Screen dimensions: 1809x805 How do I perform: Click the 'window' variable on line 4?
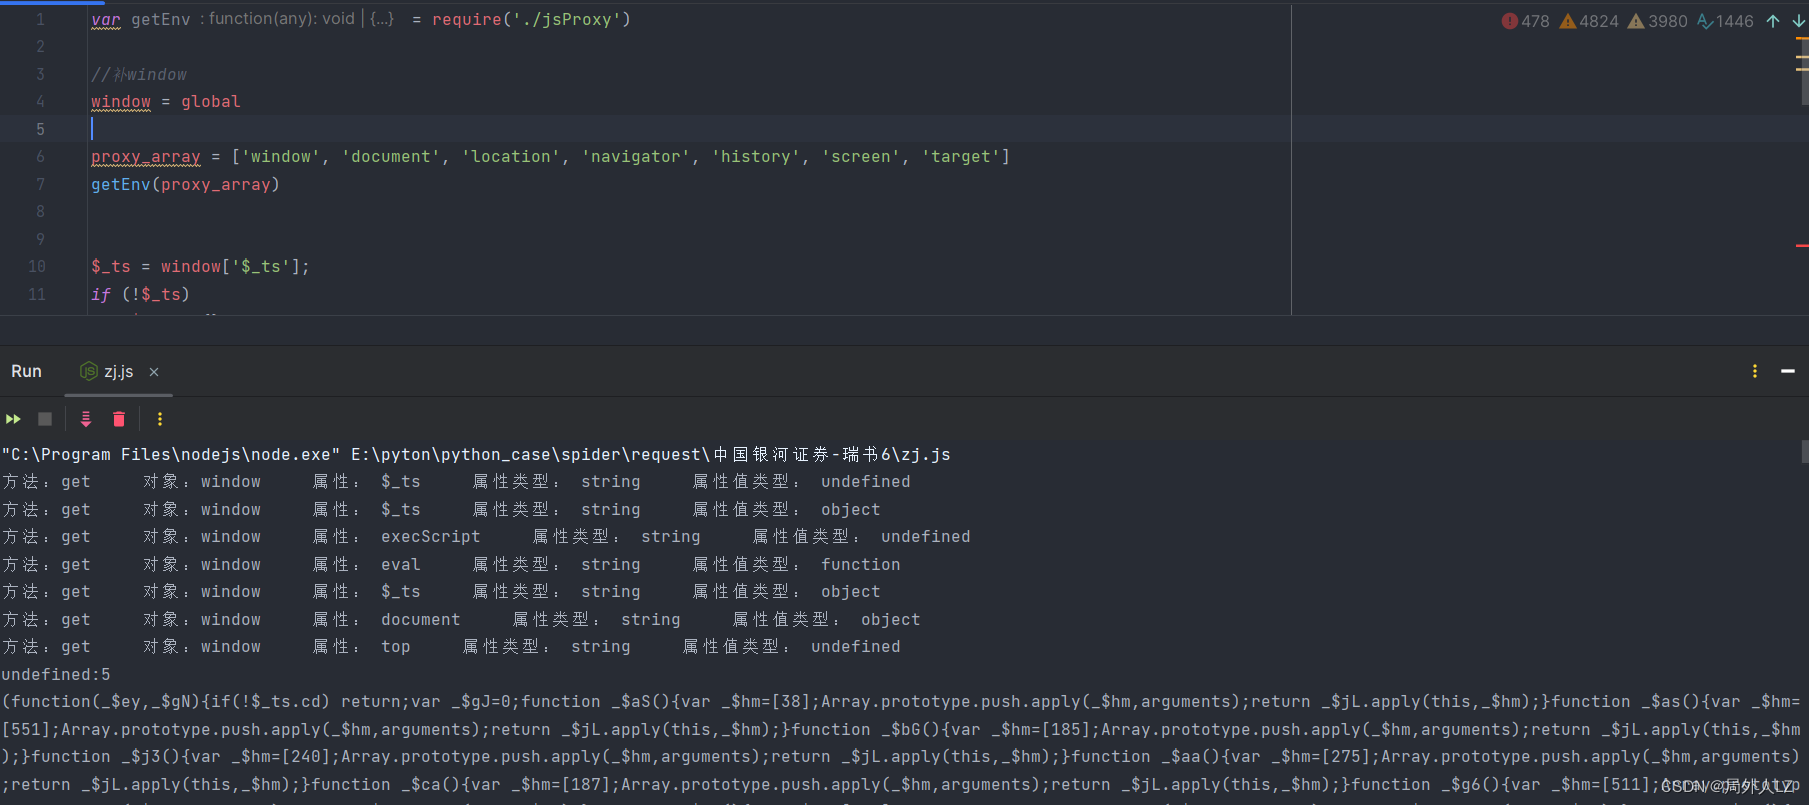pyautogui.click(x=121, y=102)
